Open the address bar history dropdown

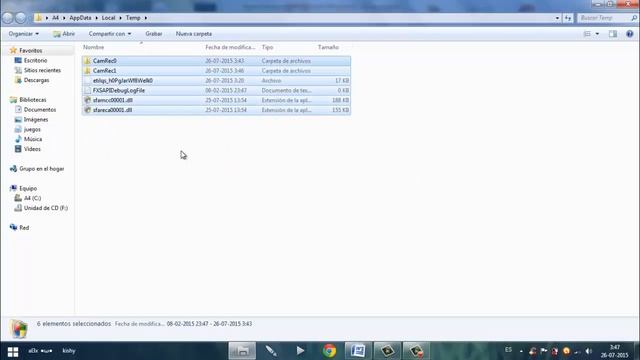point(558,18)
